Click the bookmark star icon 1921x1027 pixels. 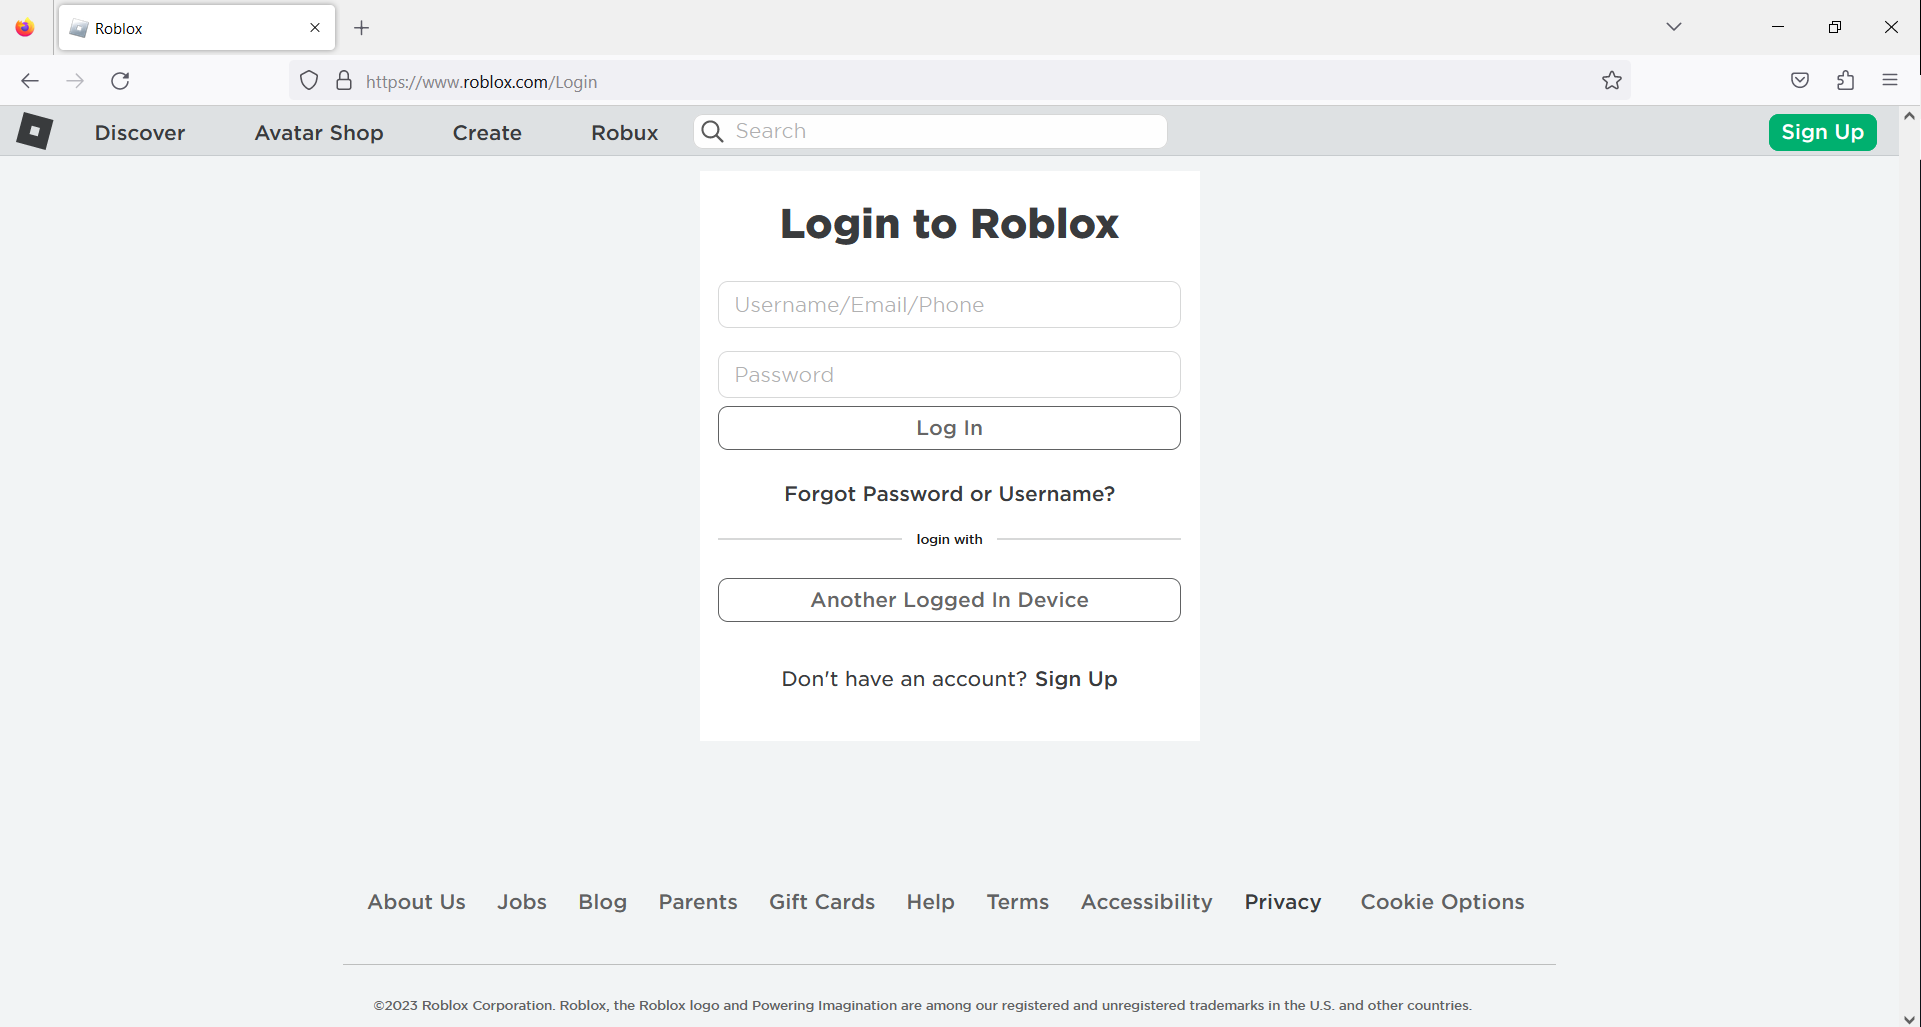pos(1611,80)
